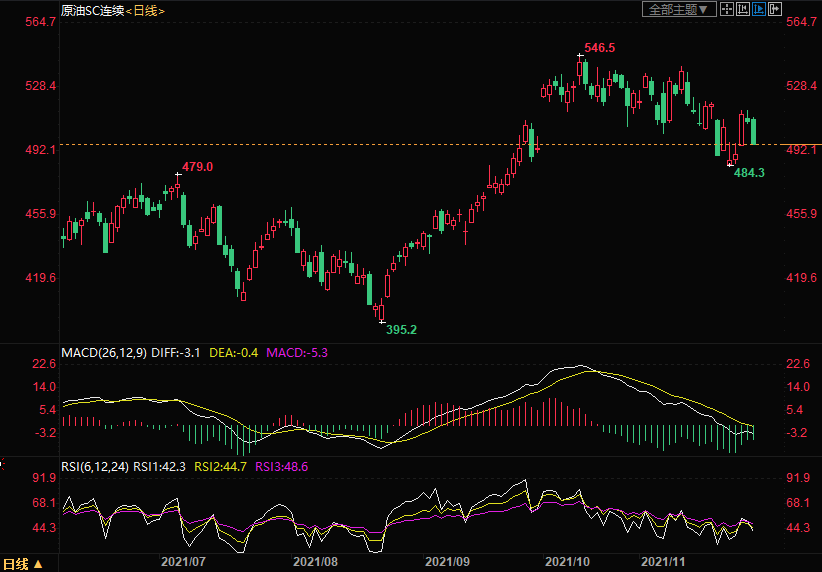822x572 pixels.
Task: Click the 546.5 high price marker
Action: pyautogui.click(x=599, y=48)
